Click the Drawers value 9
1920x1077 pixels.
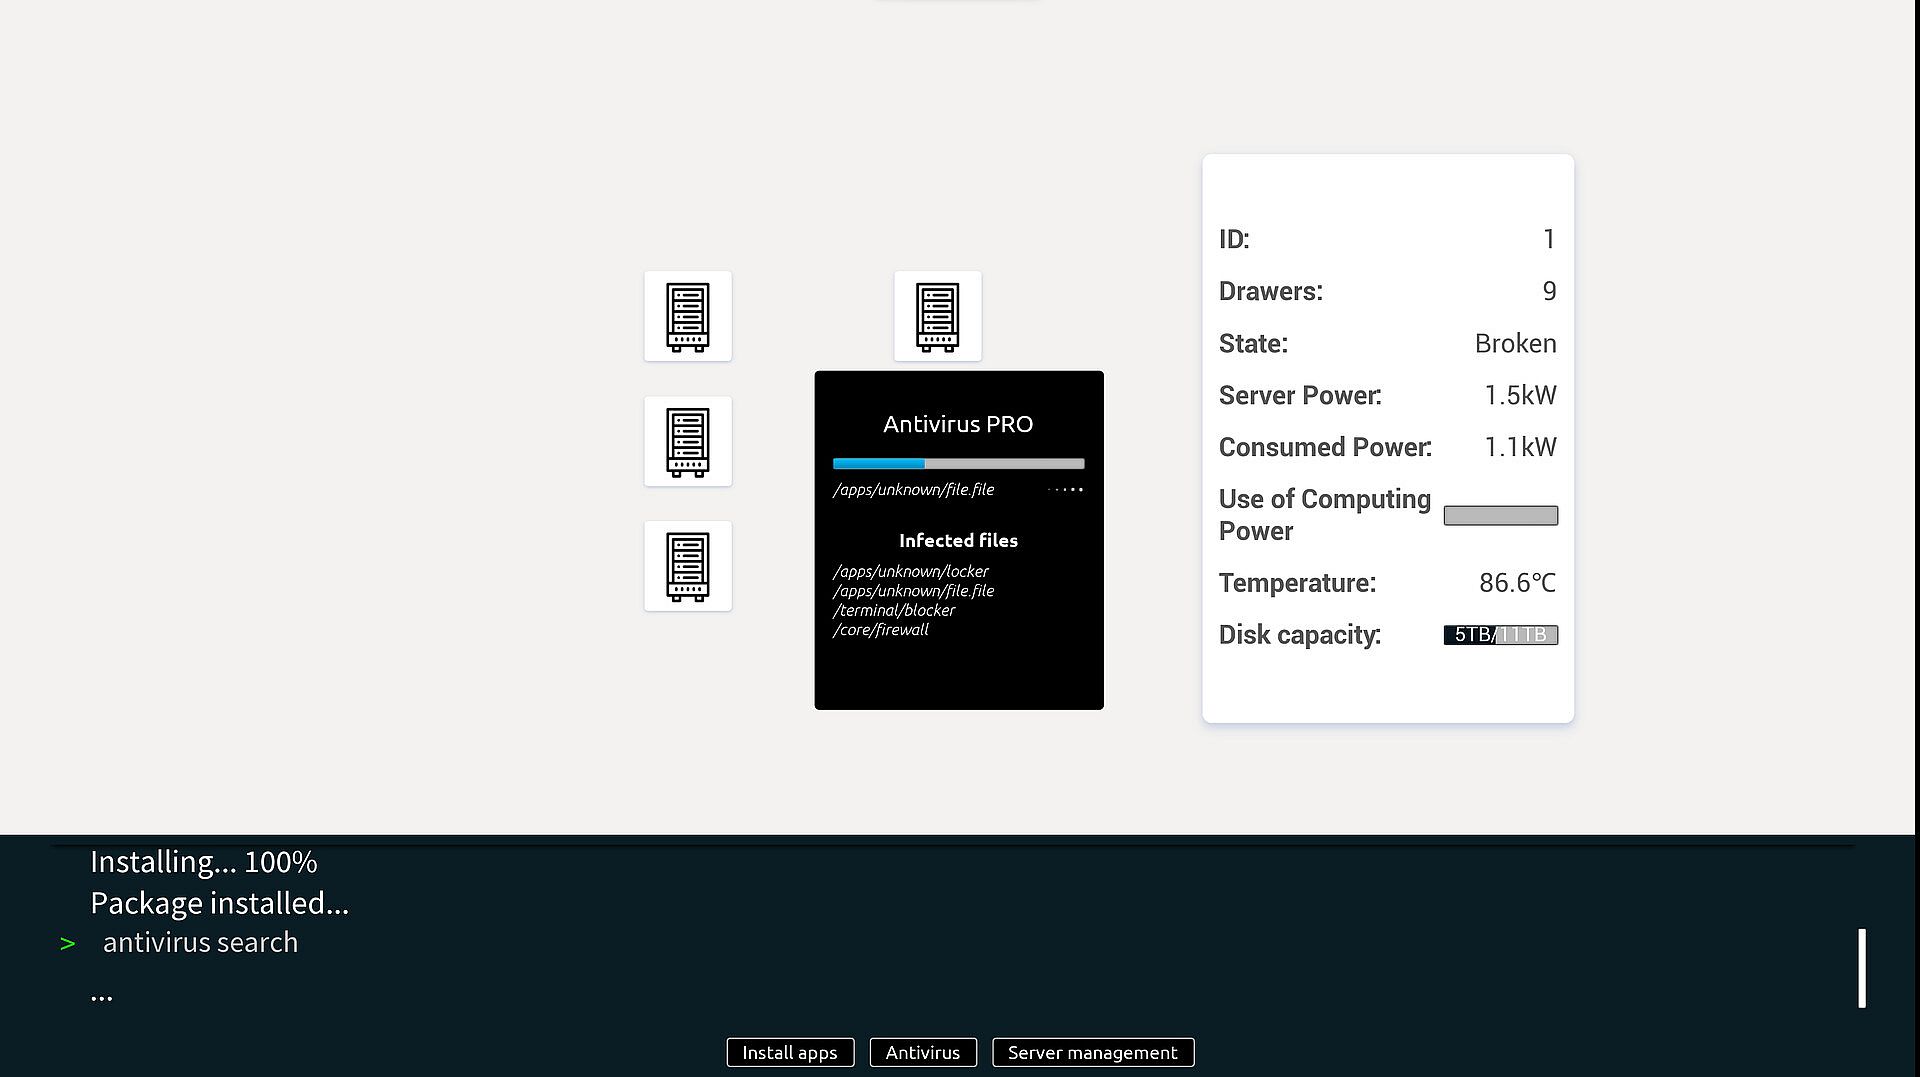pos(1549,292)
